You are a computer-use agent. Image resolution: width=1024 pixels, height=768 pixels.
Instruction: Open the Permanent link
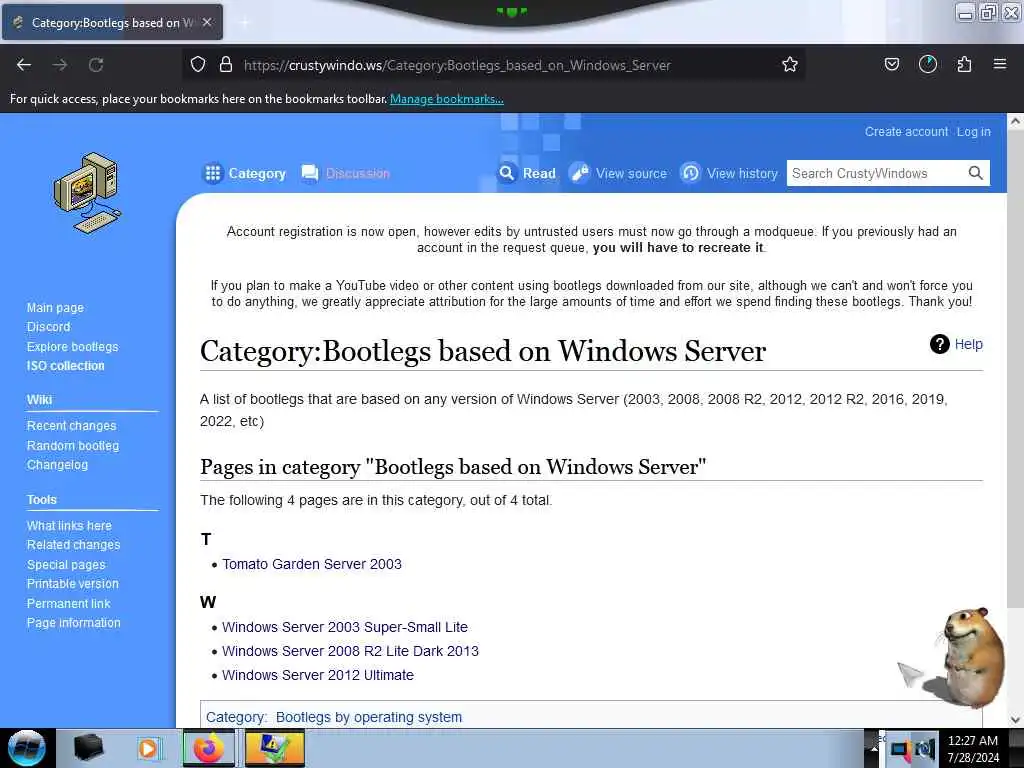coord(69,603)
